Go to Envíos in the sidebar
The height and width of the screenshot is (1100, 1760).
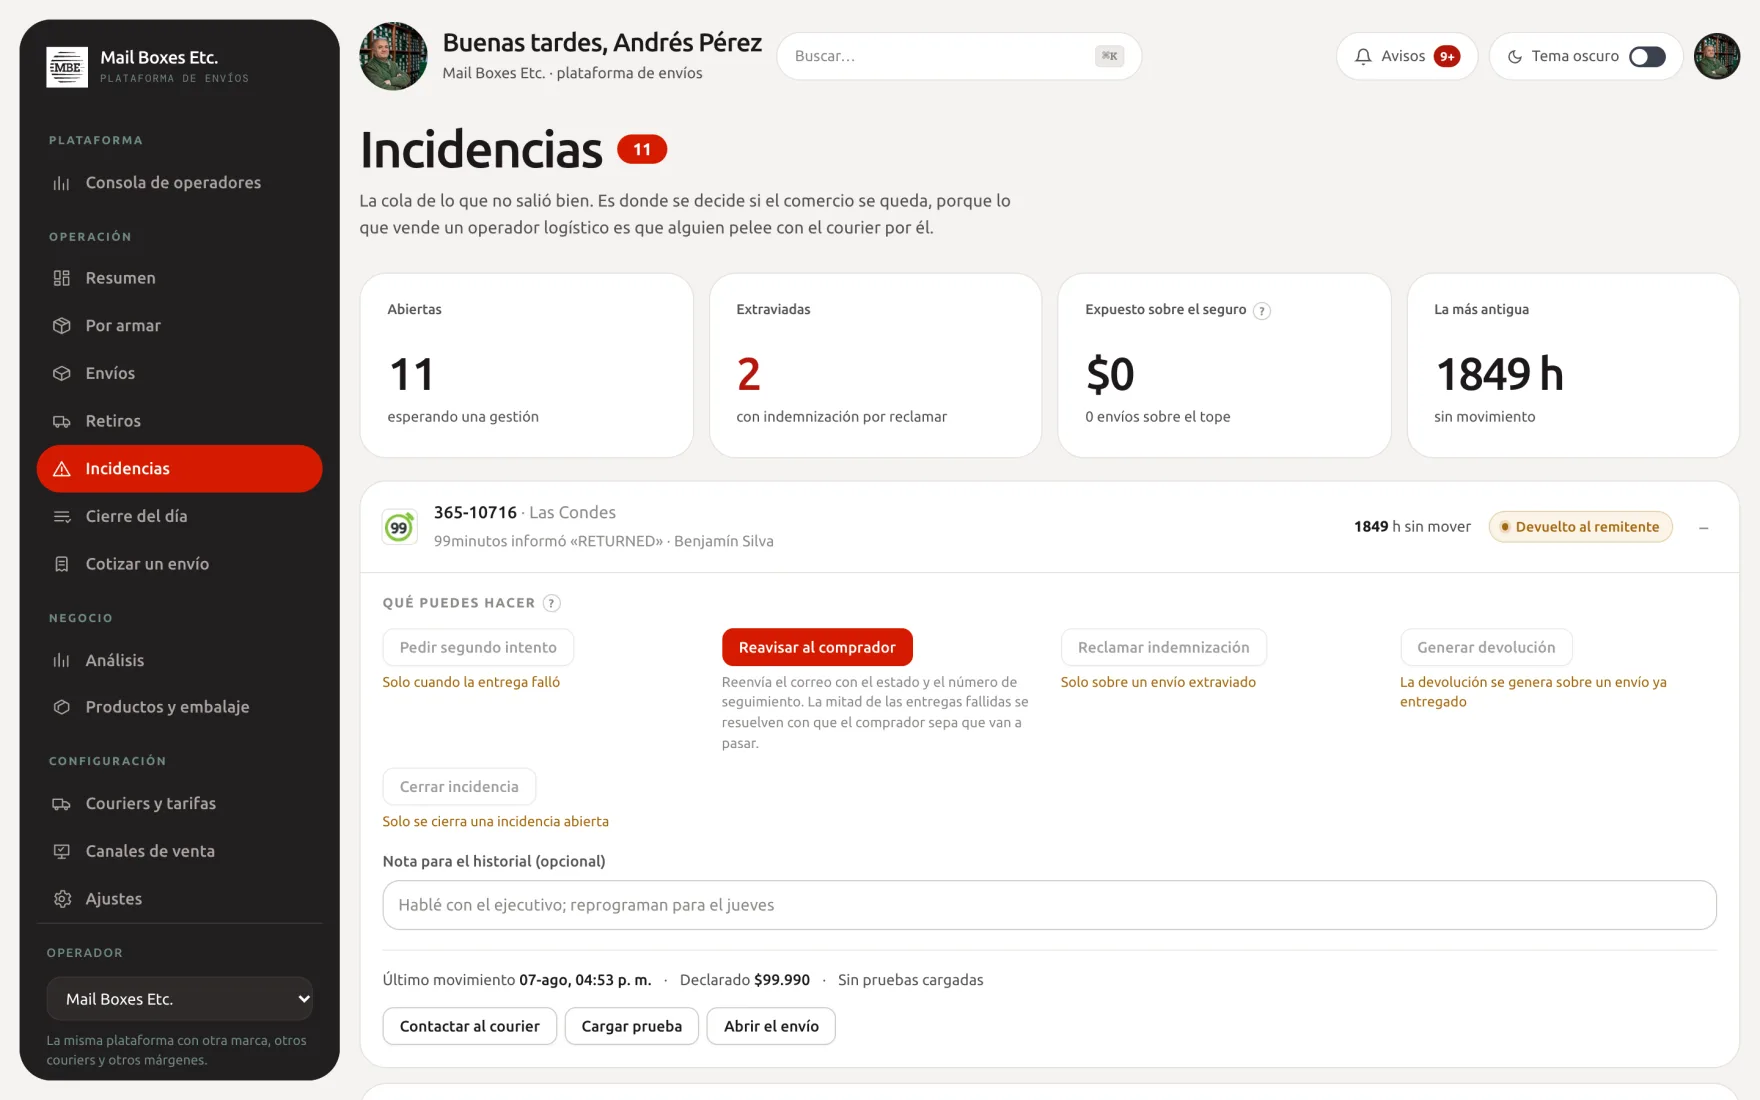[x=180, y=373]
